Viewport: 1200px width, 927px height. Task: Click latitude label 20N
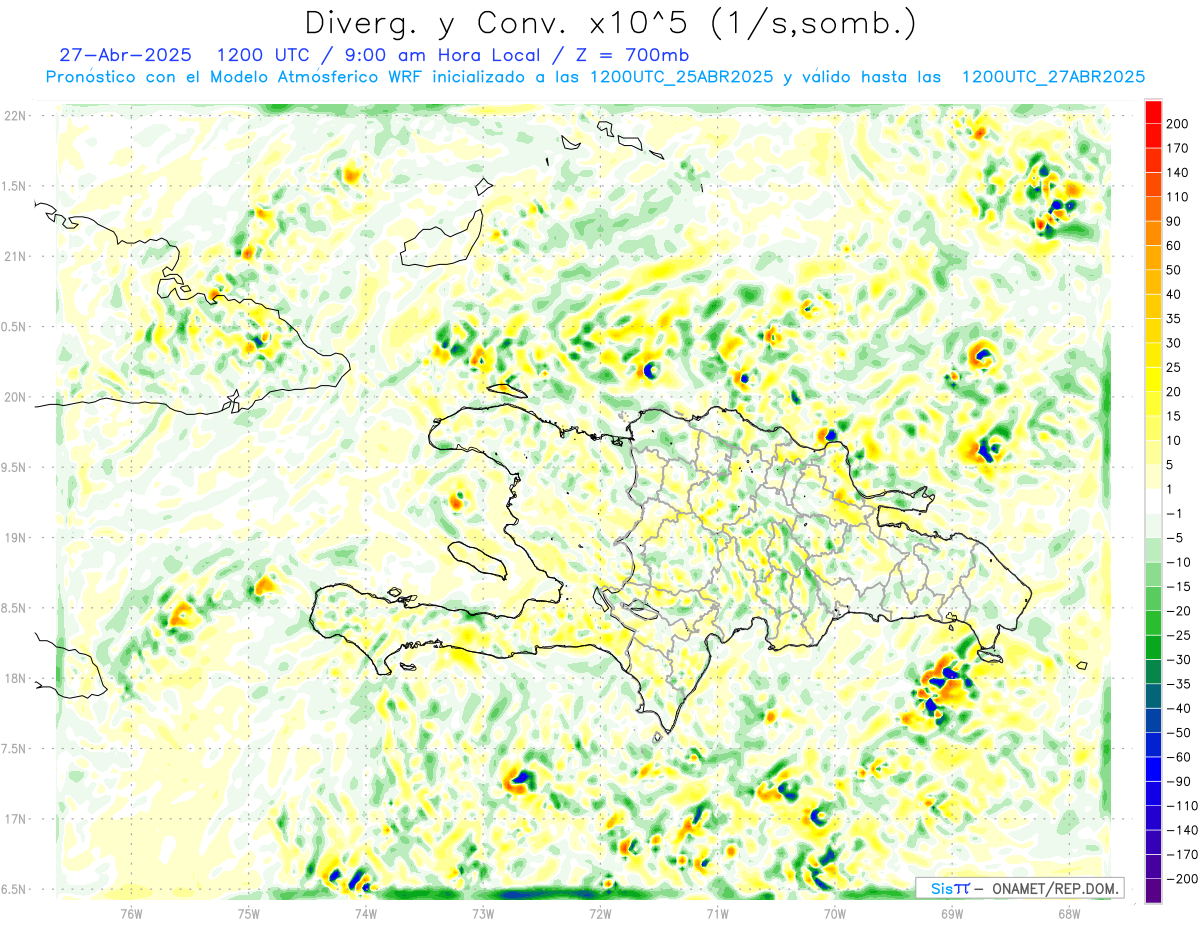click(15, 397)
